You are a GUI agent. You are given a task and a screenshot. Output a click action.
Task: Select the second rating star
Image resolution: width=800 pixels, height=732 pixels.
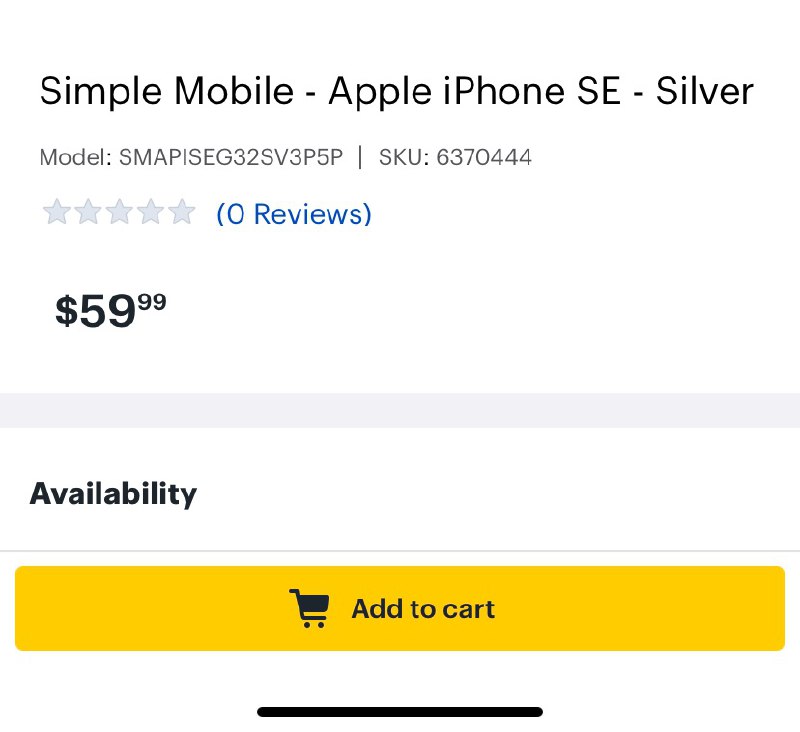89,212
